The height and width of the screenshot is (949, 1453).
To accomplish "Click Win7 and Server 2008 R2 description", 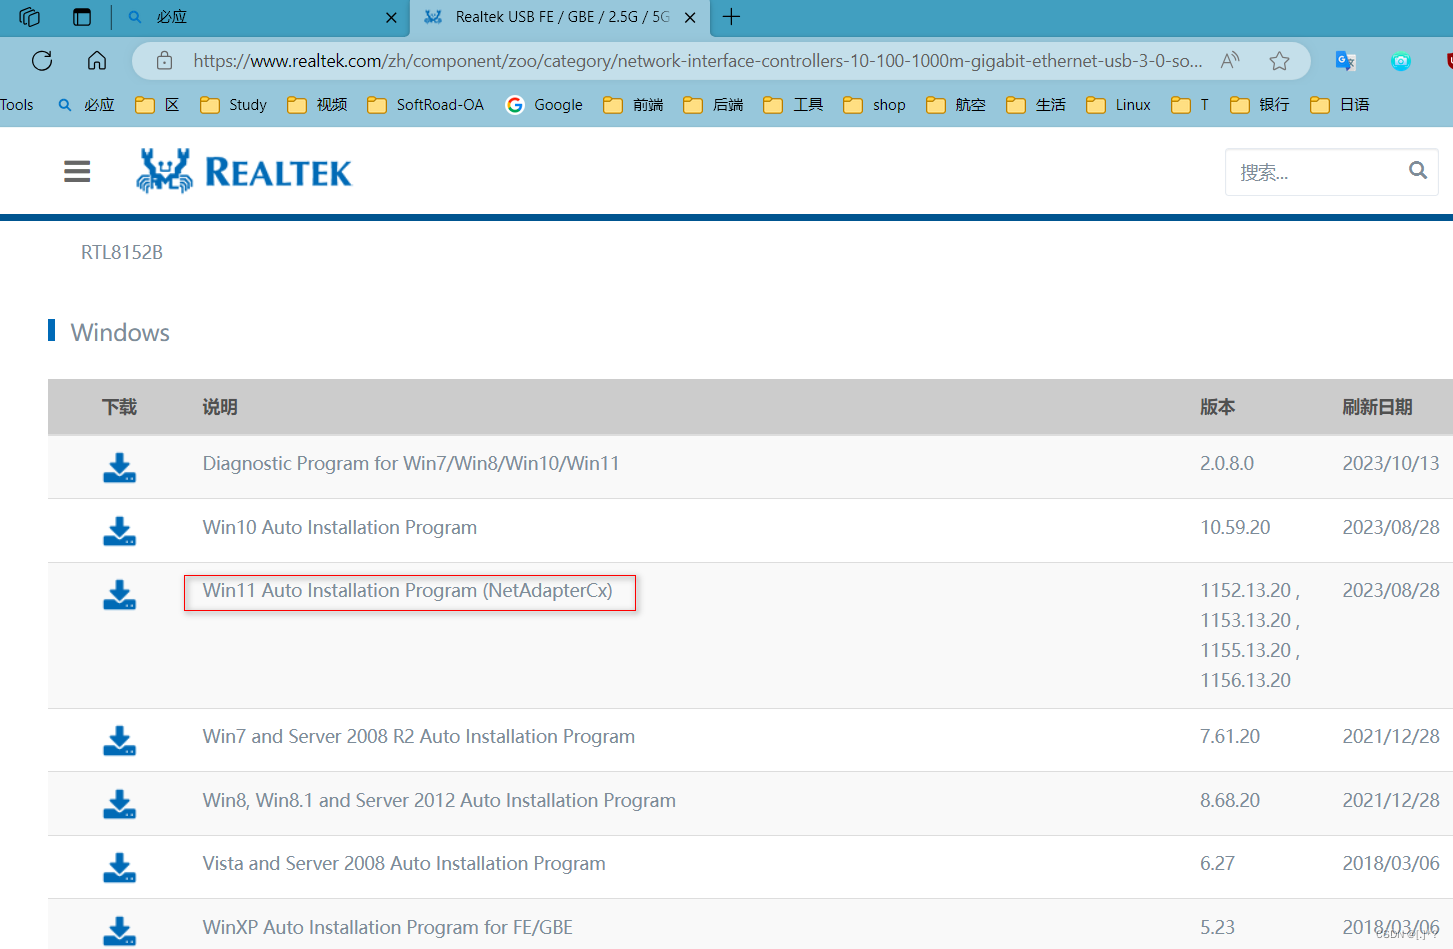I will click(419, 737).
